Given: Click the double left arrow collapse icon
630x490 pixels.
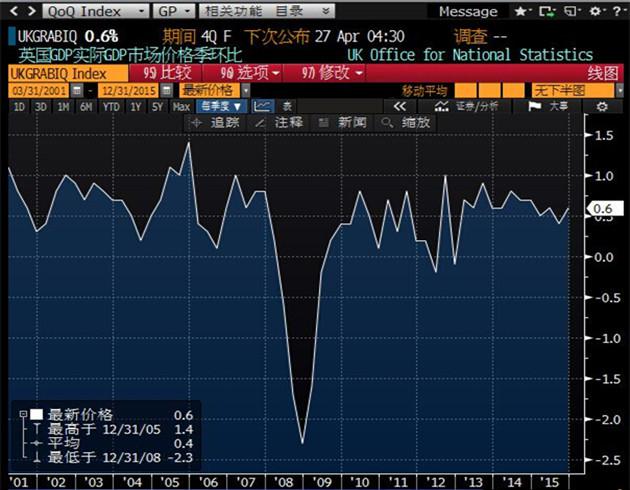Looking at the screenshot, I should click(399, 106).
